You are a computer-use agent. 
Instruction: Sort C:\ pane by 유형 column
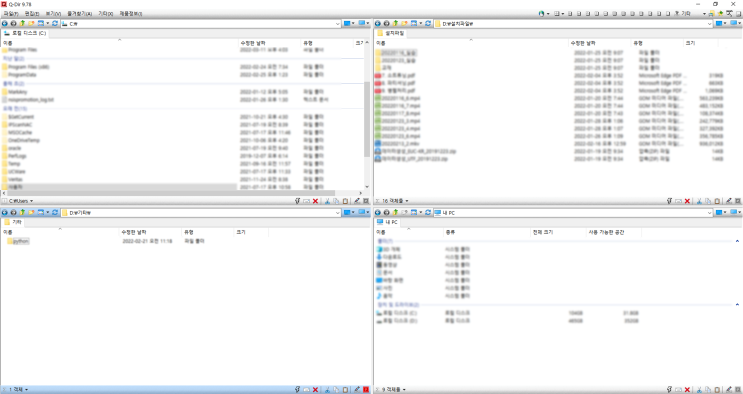tap(327, 43)
